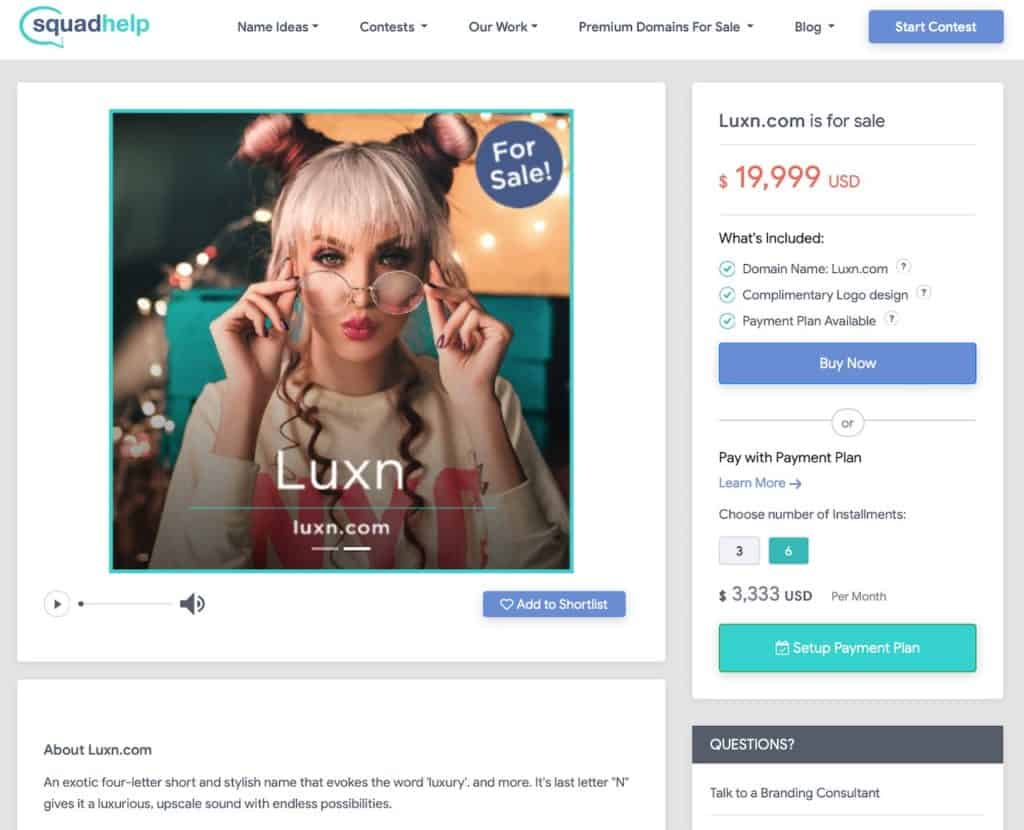Open the Our Work menu

point(503,27)
